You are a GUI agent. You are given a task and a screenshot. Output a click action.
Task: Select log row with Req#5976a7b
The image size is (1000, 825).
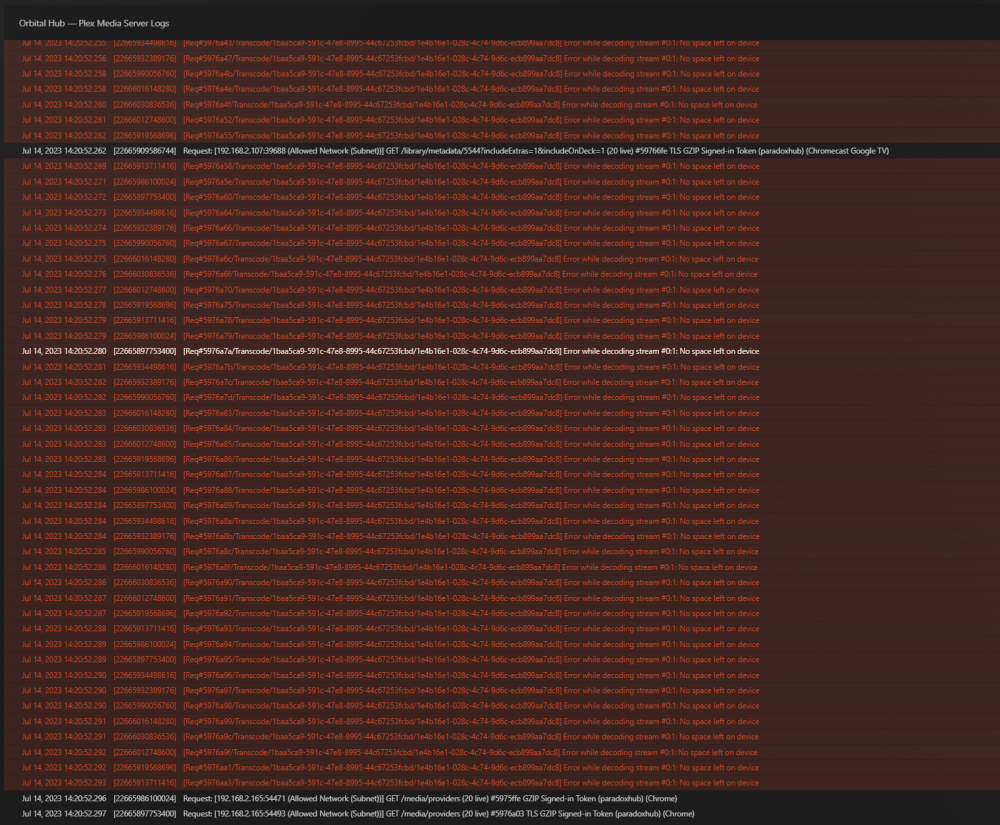(500, 367)
